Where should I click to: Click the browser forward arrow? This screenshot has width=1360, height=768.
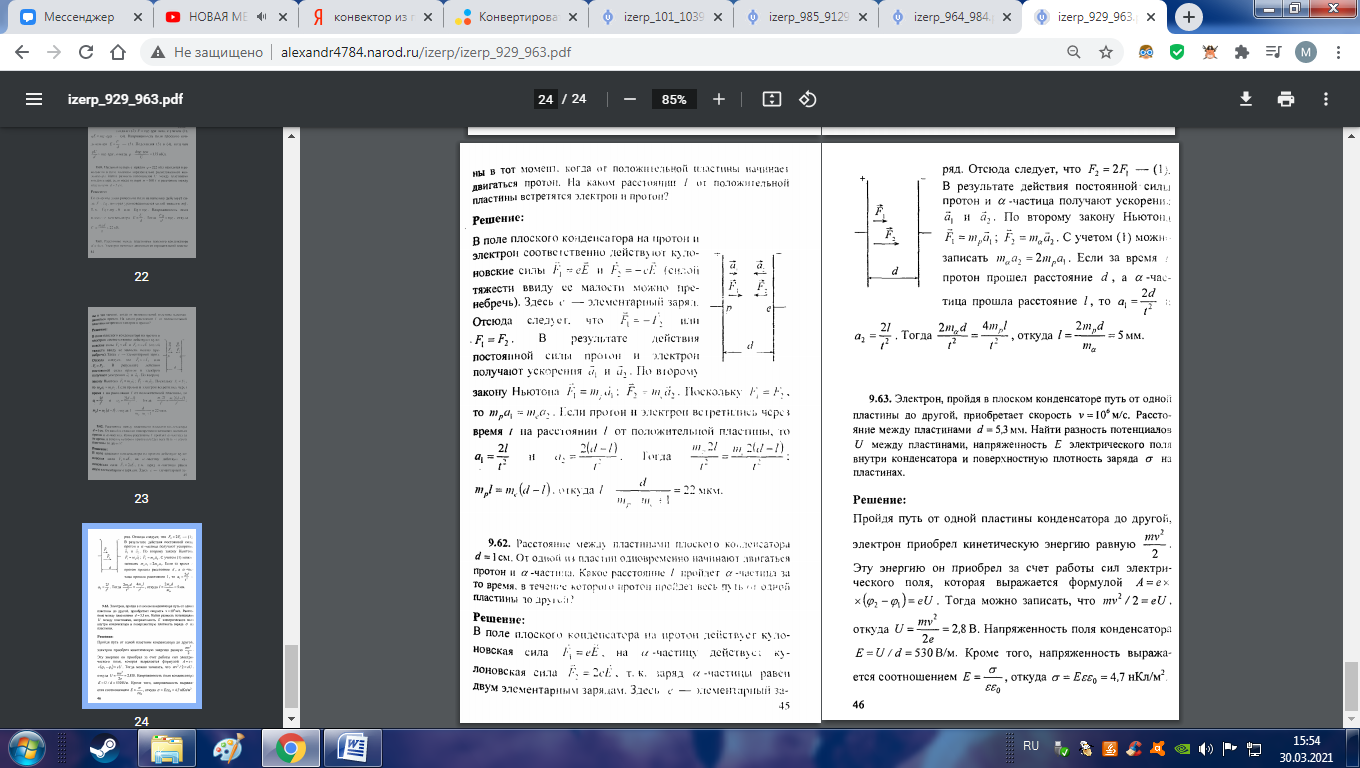[x=55, y=52]
